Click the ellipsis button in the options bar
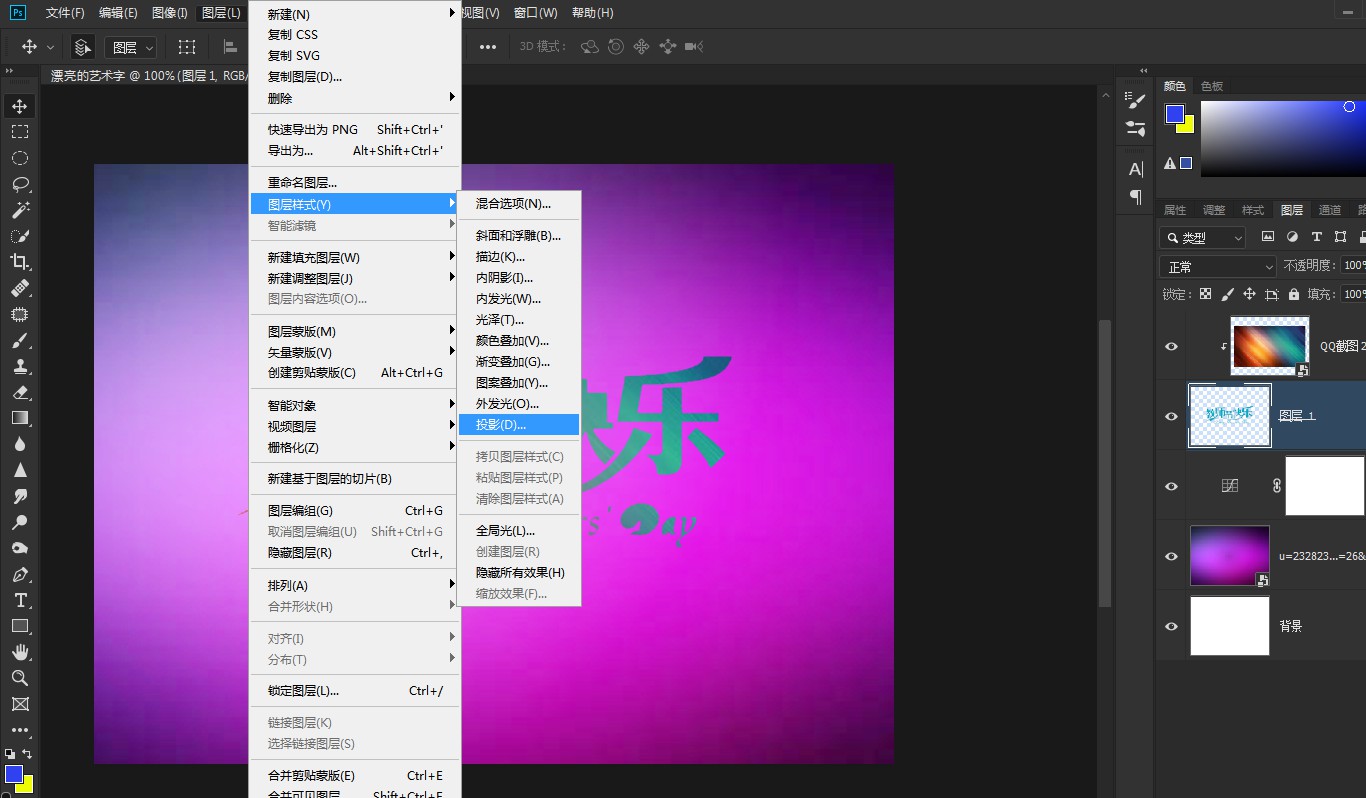Screen dimensions: 1366x798 [488, 45]
